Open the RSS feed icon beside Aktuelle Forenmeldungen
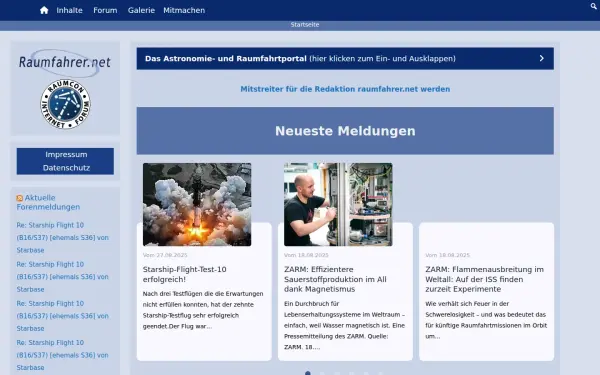This screenshot has width=600, height=375. click(x=20, y=198)
